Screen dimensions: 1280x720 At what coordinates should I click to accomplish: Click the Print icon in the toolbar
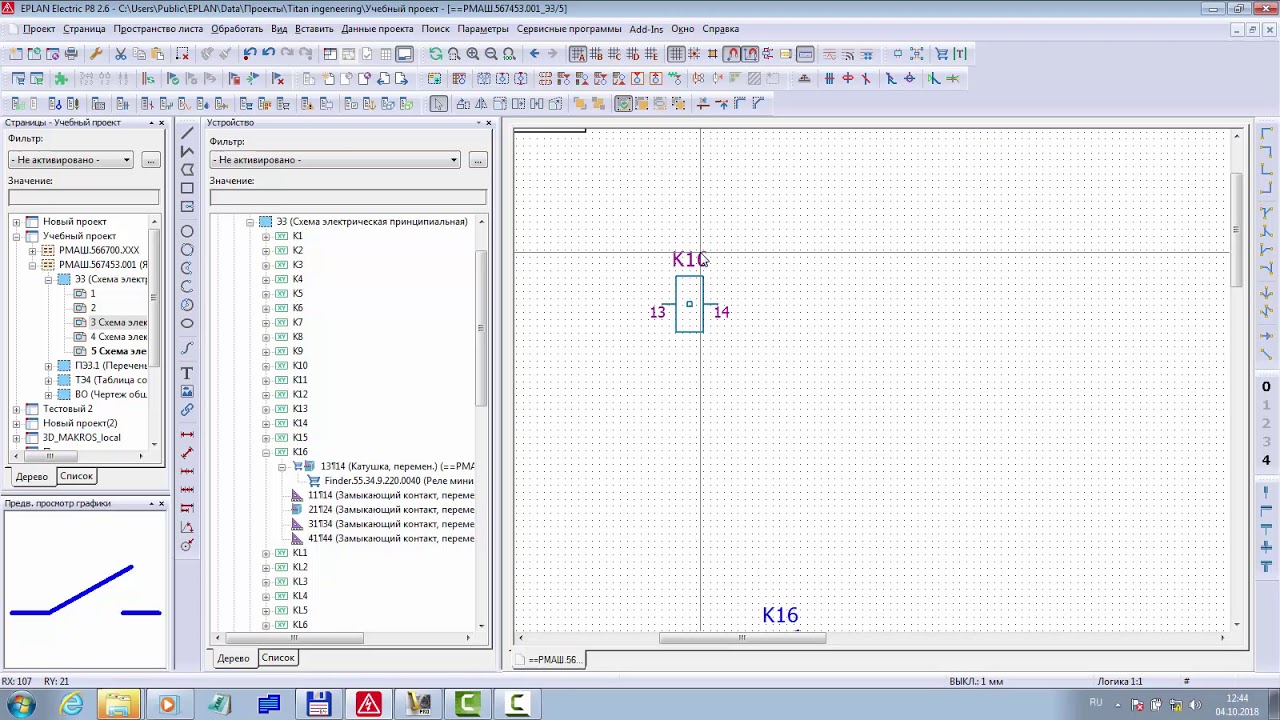coord(71,54)
